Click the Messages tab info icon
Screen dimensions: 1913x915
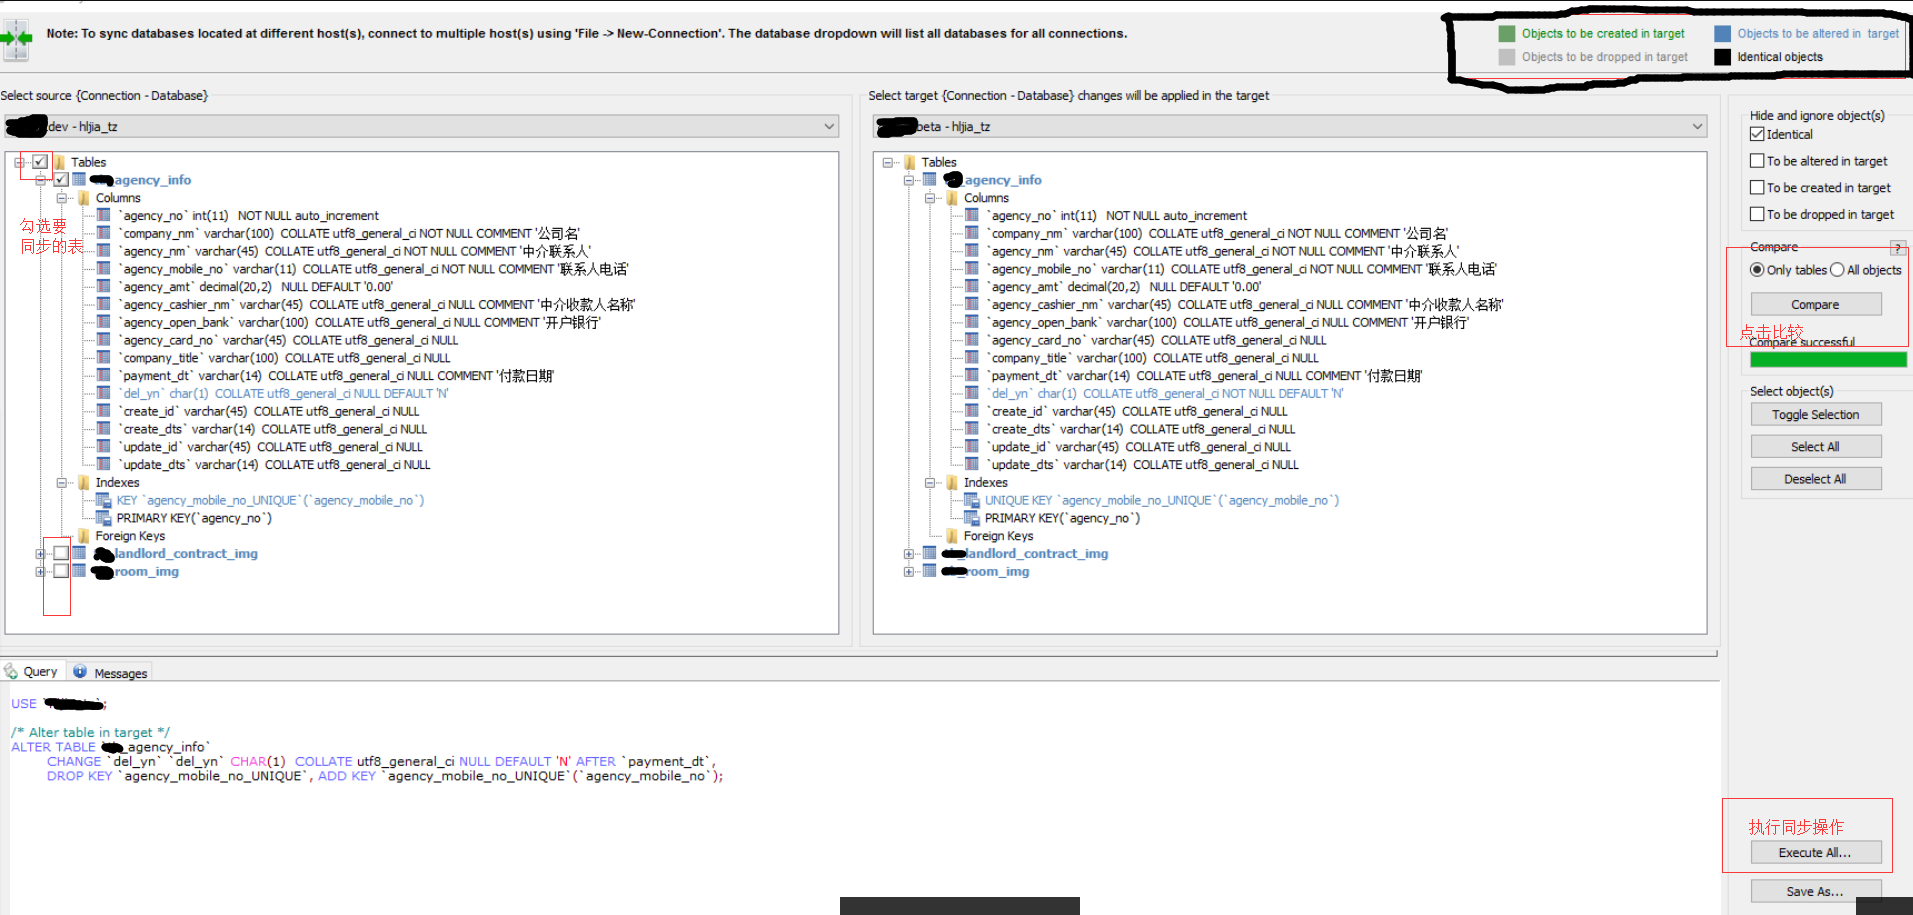(x=80, y=672)
